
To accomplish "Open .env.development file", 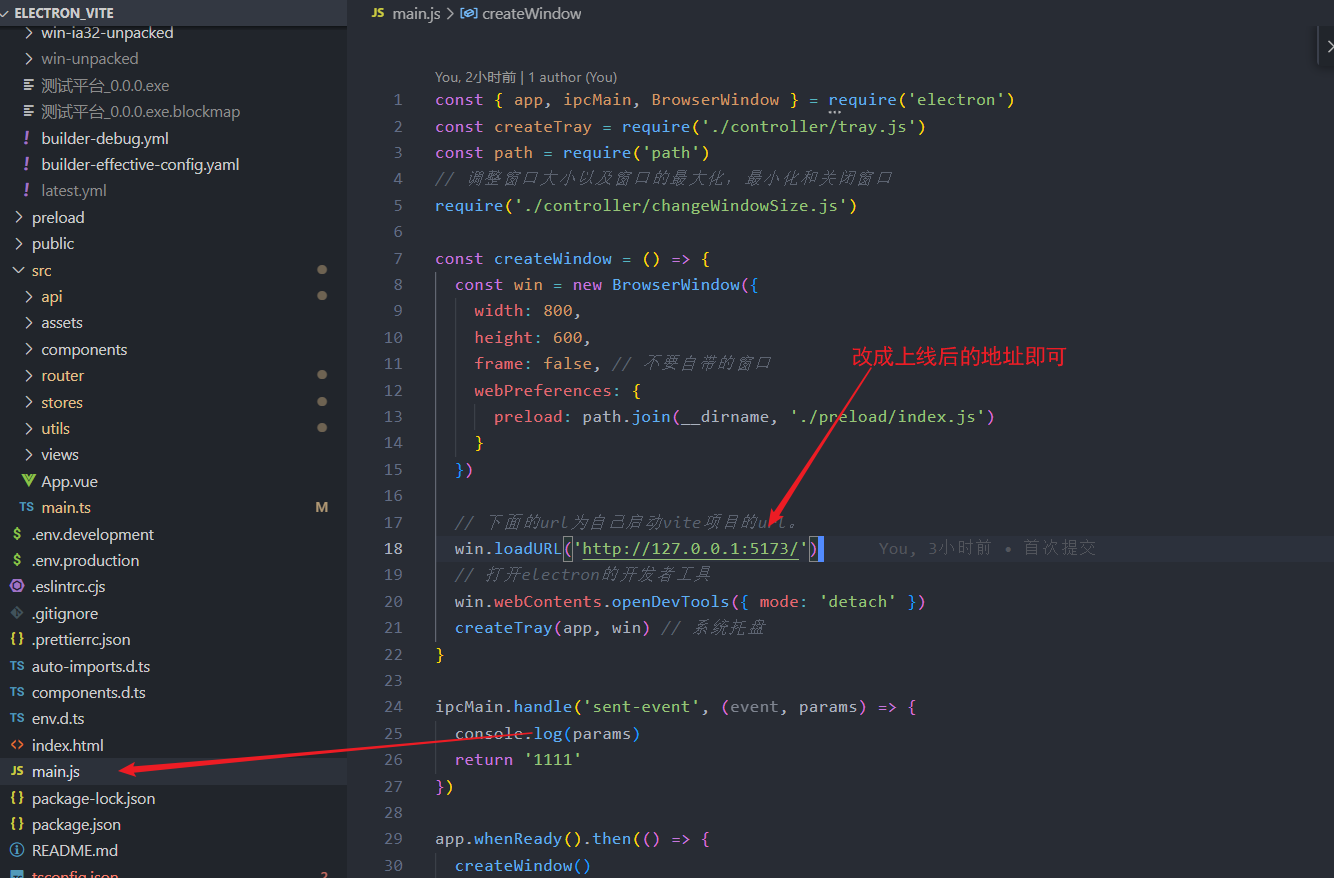I will (x=93, y=535).
